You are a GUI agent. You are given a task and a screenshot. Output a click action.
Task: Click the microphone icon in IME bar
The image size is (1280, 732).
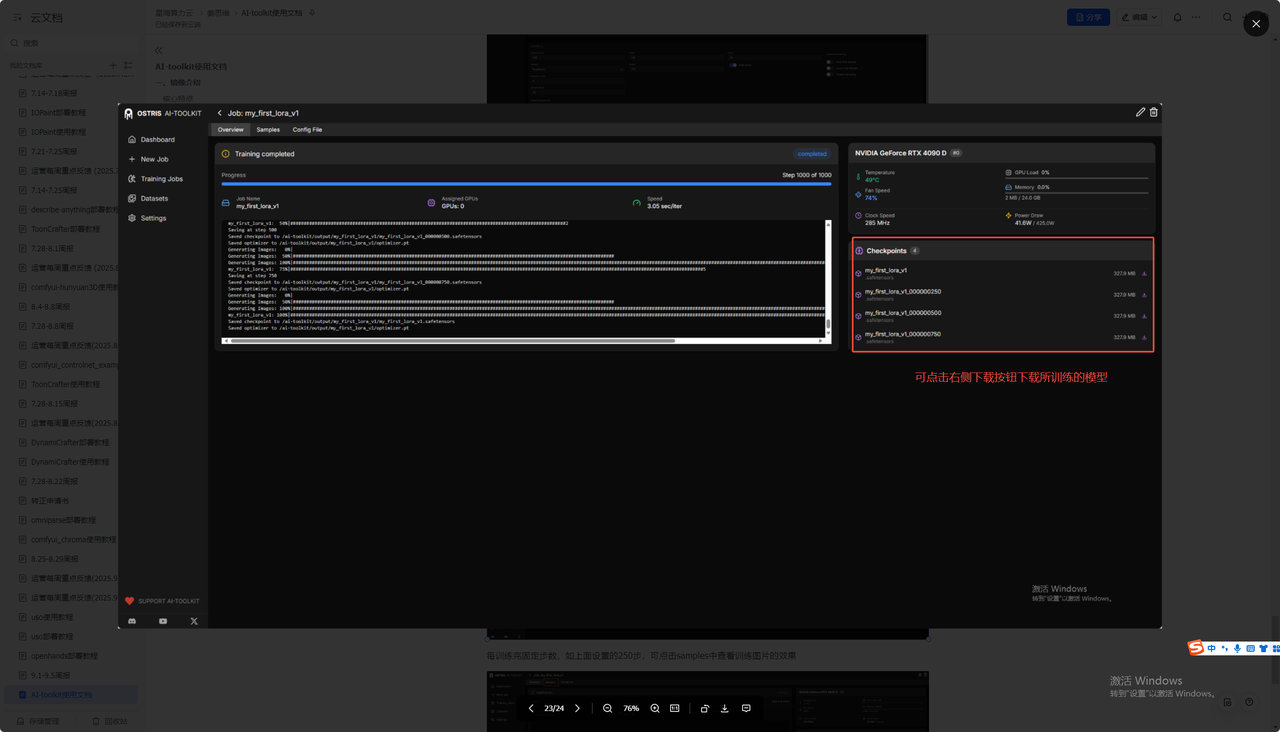pos(1237,648)
